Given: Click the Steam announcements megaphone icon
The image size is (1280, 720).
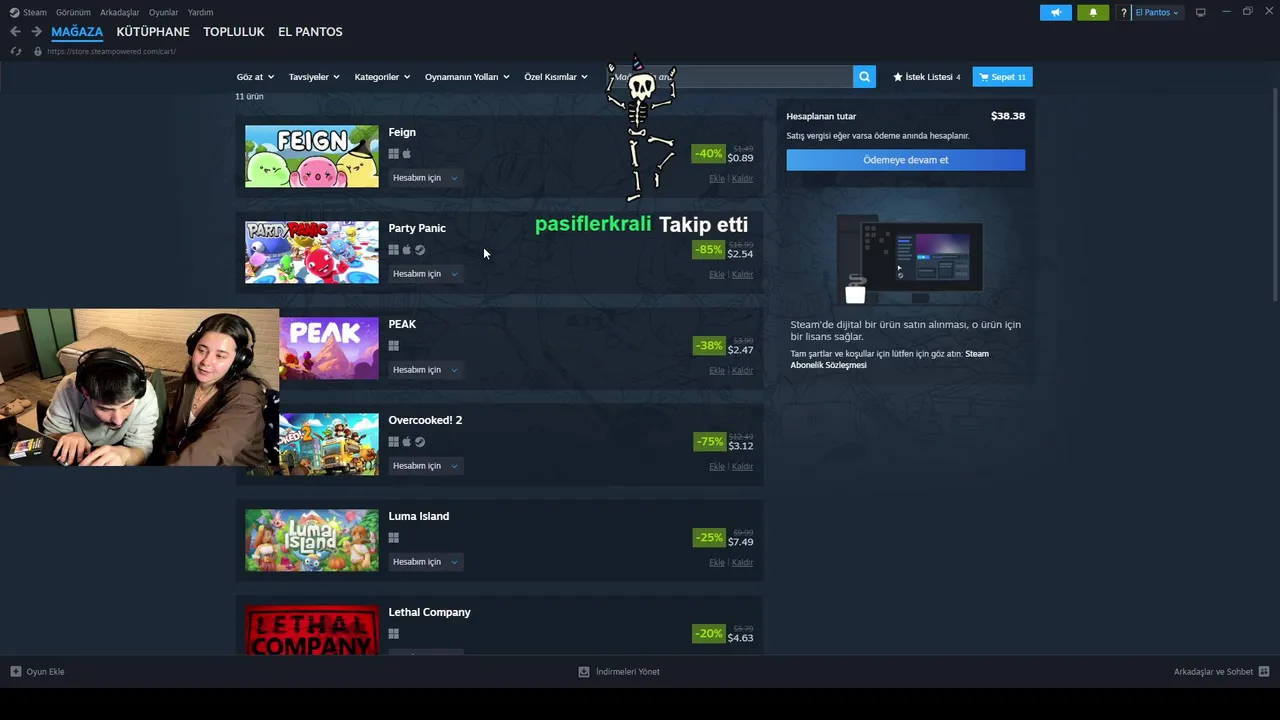Looking at the screenshot, I should 1055,12.
